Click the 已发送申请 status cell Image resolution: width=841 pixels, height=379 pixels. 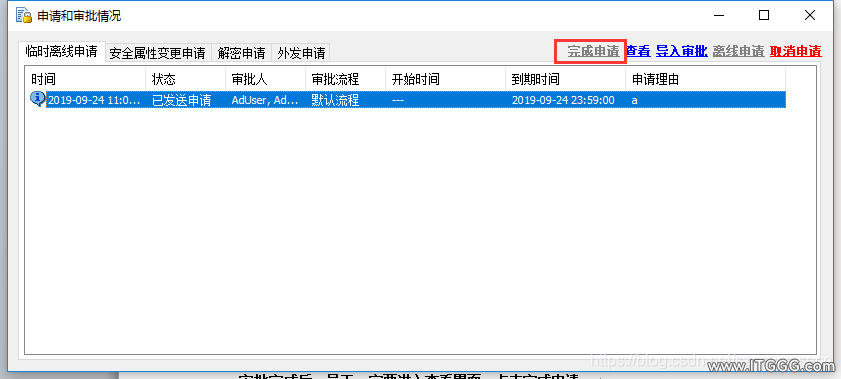pos(181,100)
